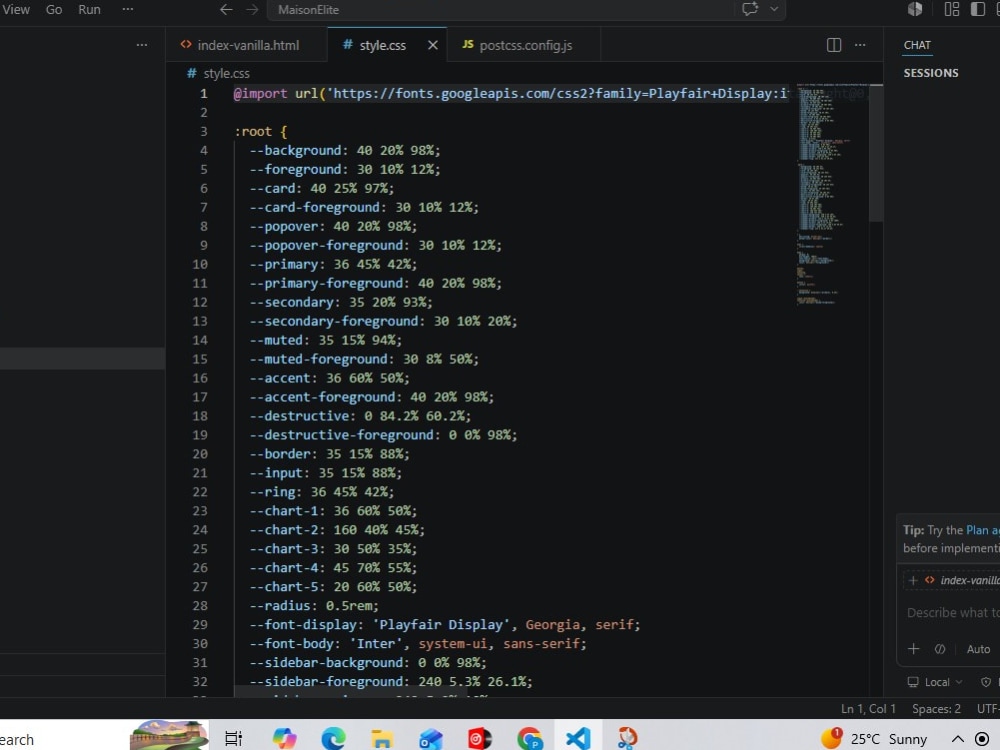Close the style.css tab

(432, 45)
